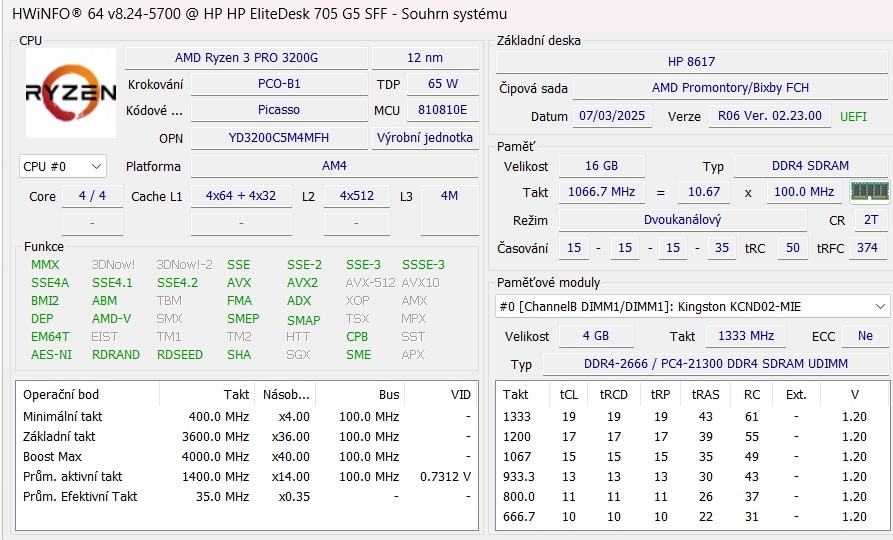The height and width of the screenshot is (540, 893).
Task: Click the tRAS column header
Action: (706, 395)
